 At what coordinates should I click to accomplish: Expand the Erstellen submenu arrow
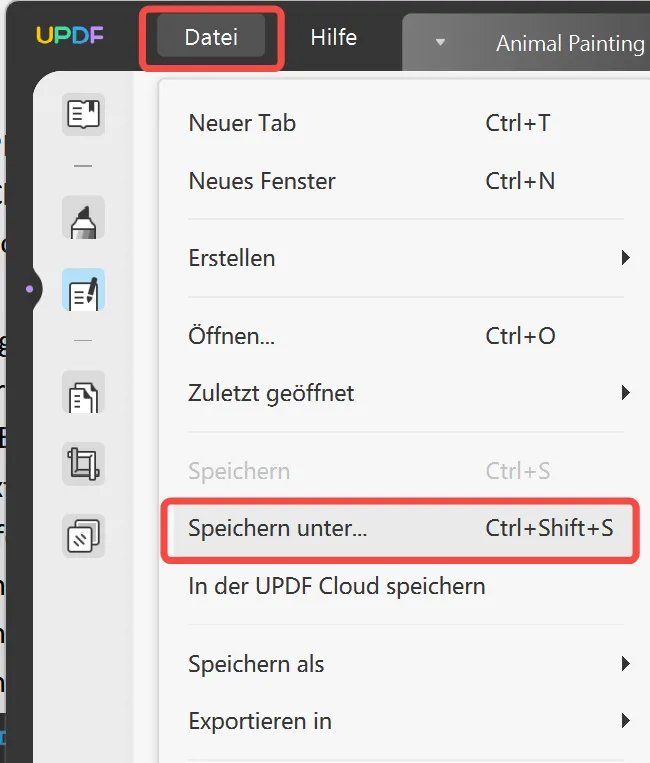tap(626, 258)
